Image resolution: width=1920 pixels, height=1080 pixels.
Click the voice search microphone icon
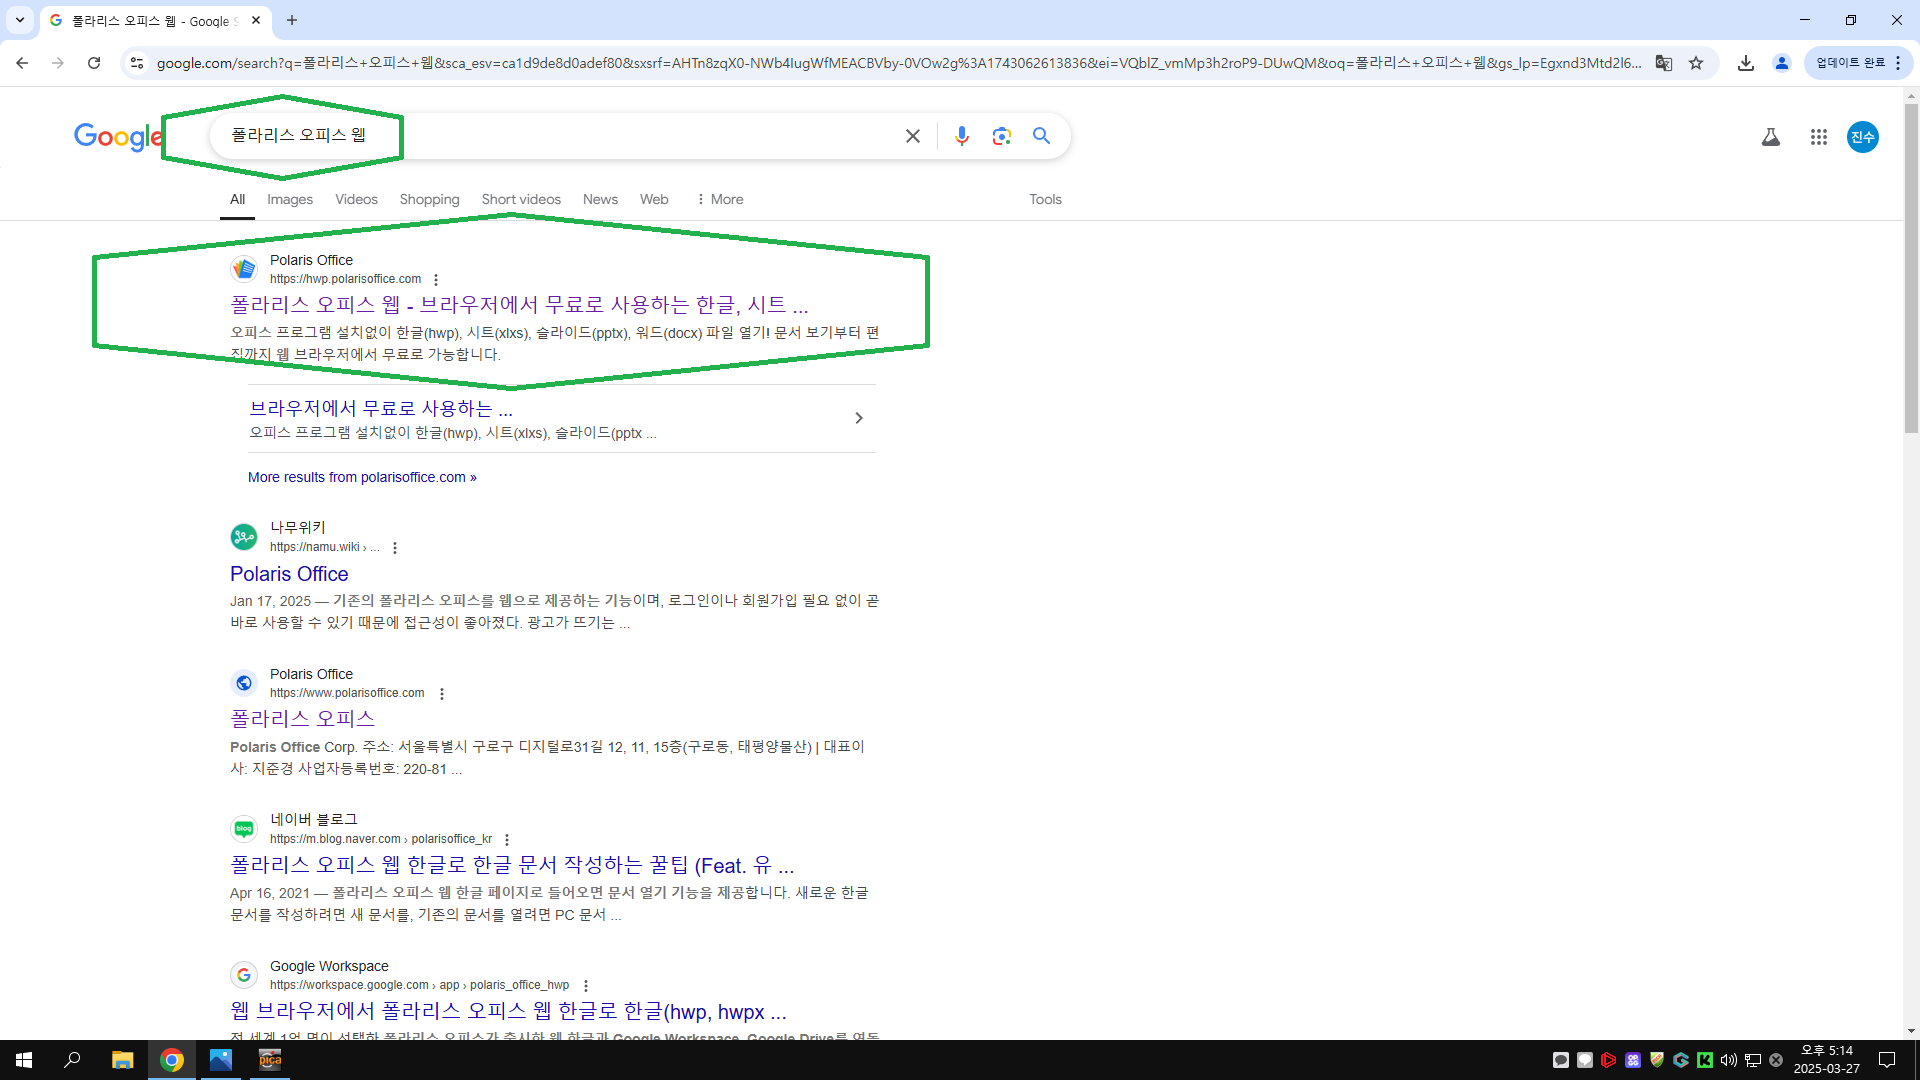click(x=961, y=136)
